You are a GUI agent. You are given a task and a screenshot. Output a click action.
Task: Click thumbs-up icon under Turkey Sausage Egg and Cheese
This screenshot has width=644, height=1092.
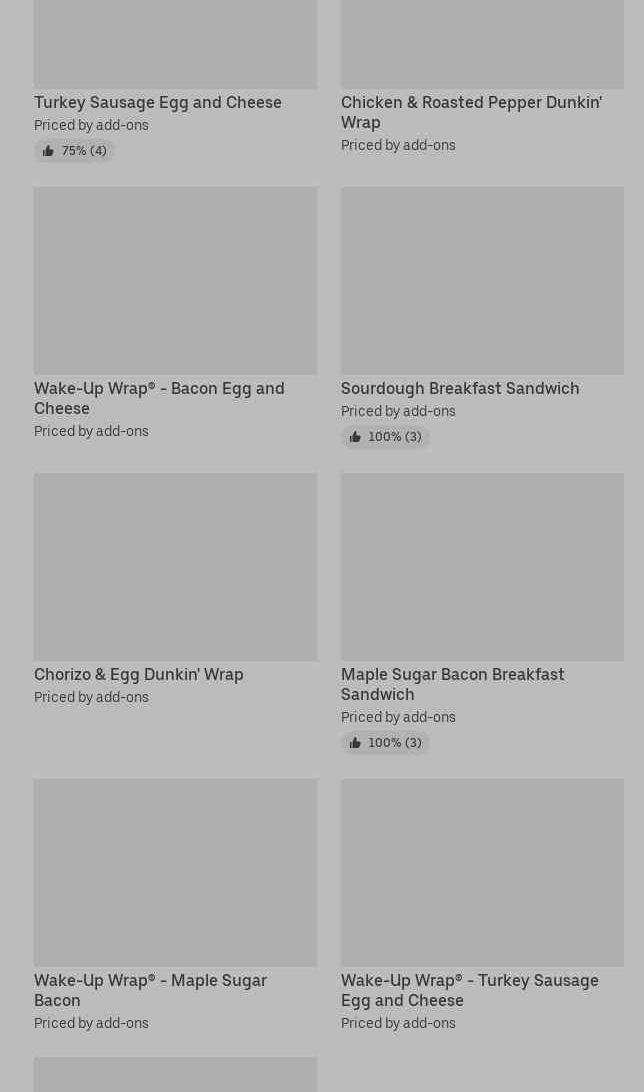point(48,151)
